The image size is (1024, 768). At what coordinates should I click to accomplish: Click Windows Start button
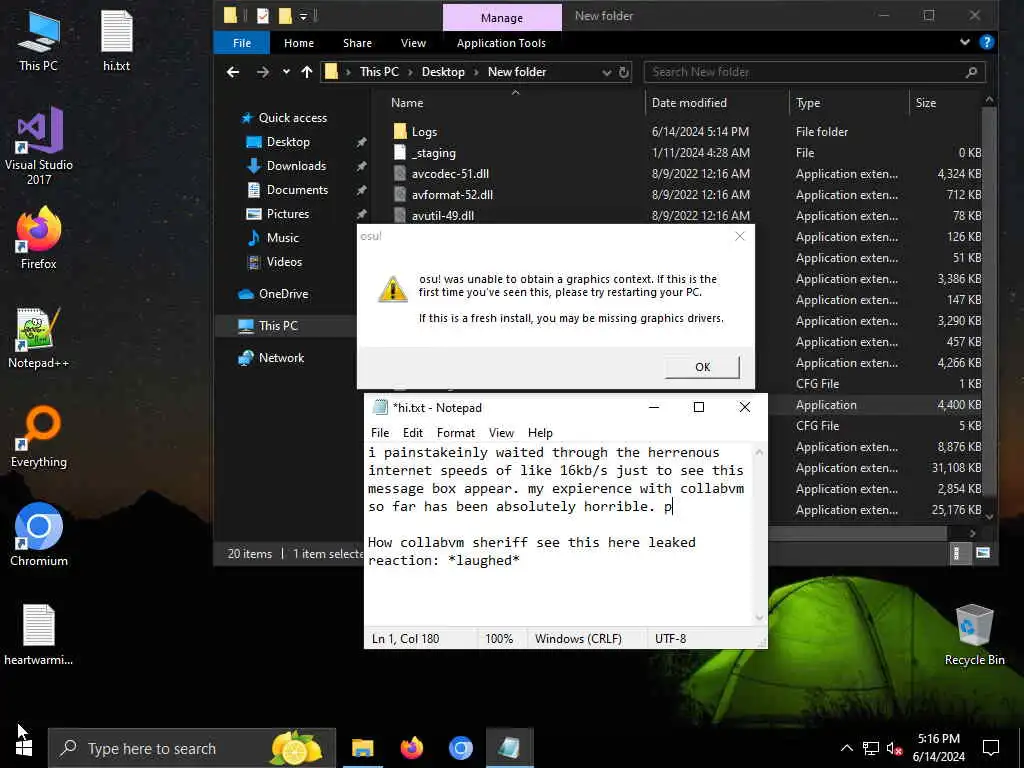pyautogui.click(x=24, y=748)
